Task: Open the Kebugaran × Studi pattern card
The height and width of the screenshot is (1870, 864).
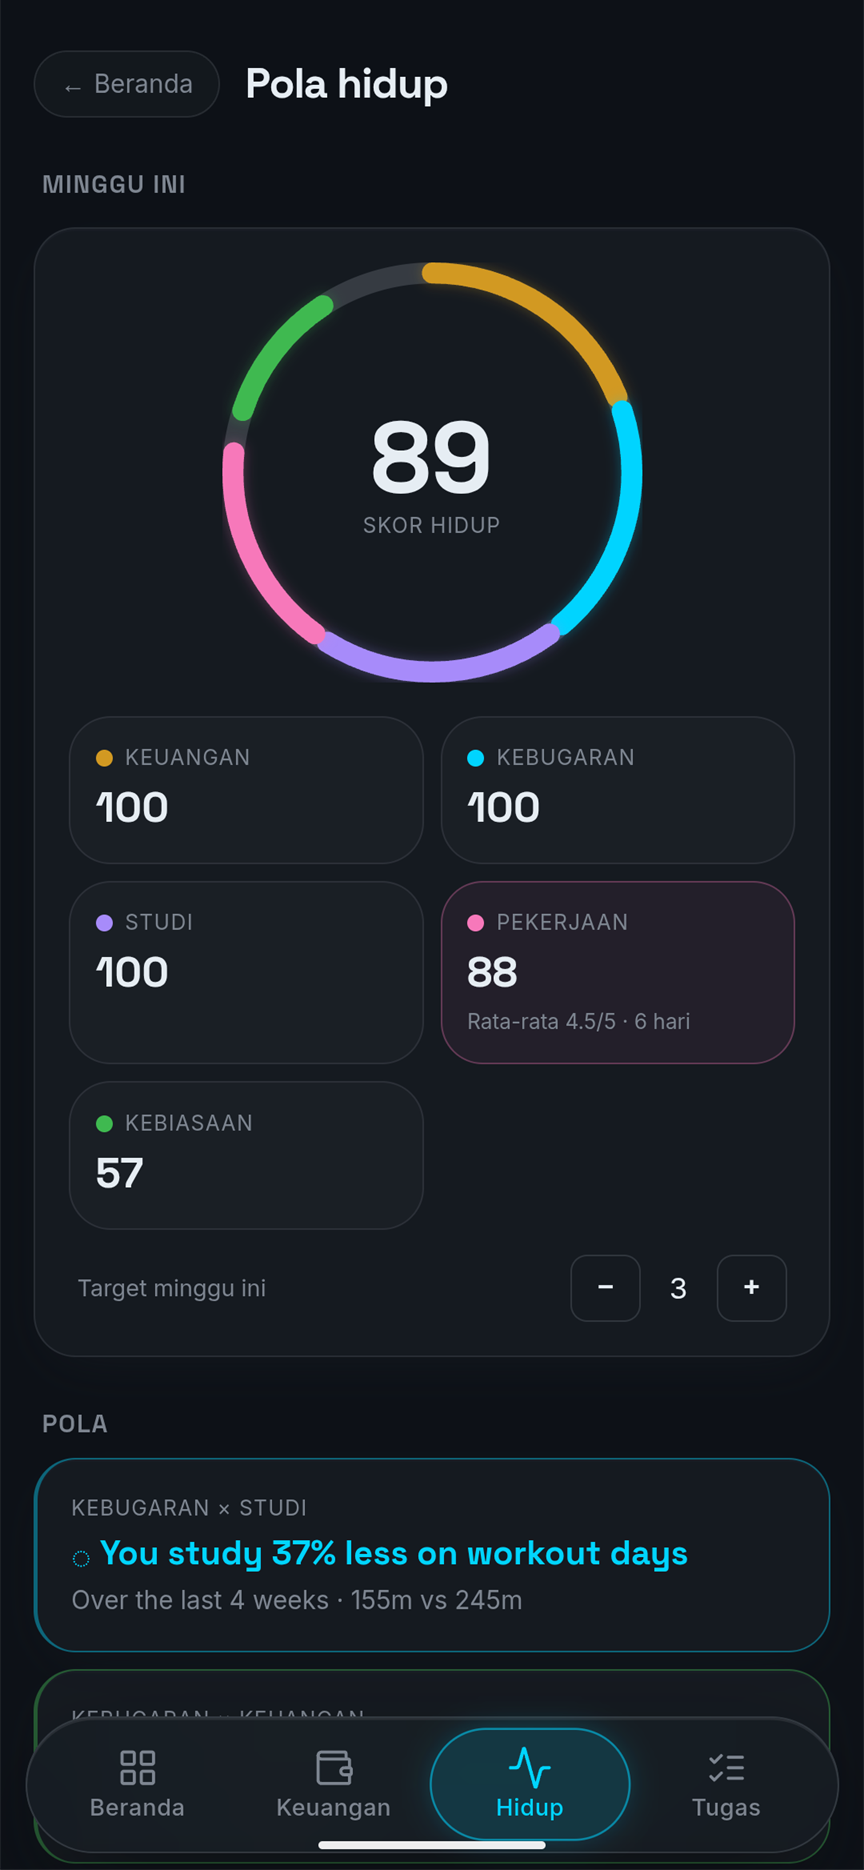Action: tap(432, 1555)
